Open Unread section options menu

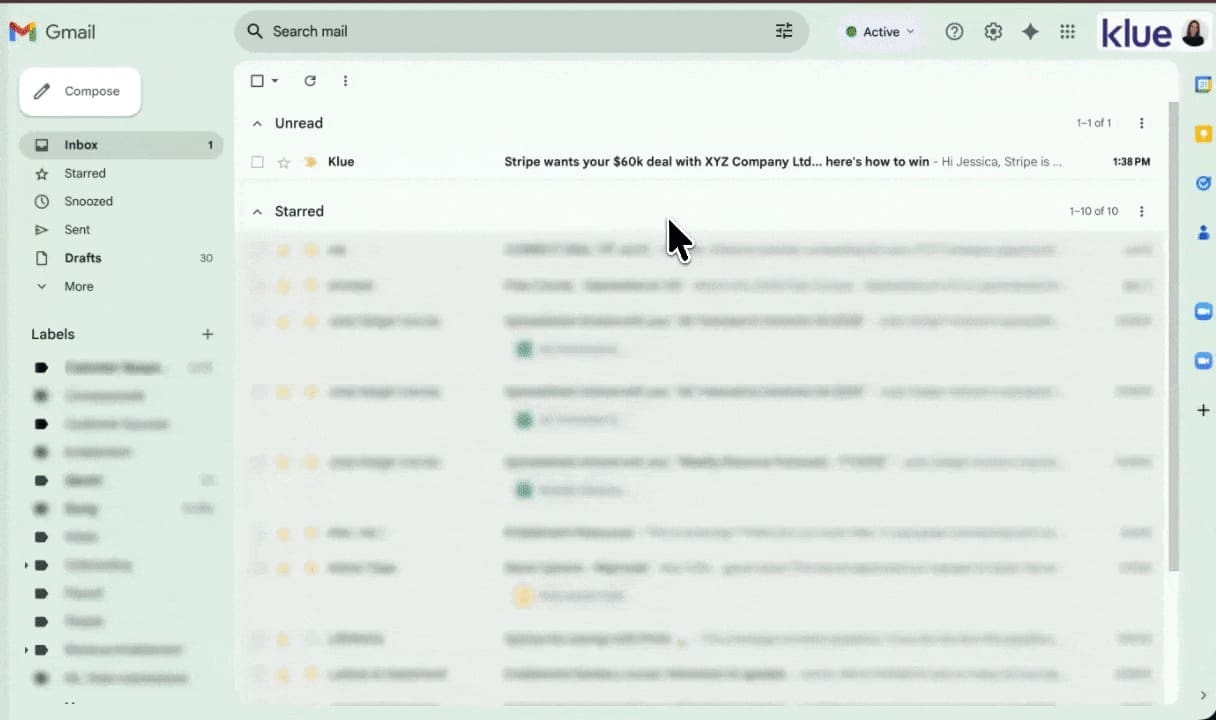coord(1141,123)
